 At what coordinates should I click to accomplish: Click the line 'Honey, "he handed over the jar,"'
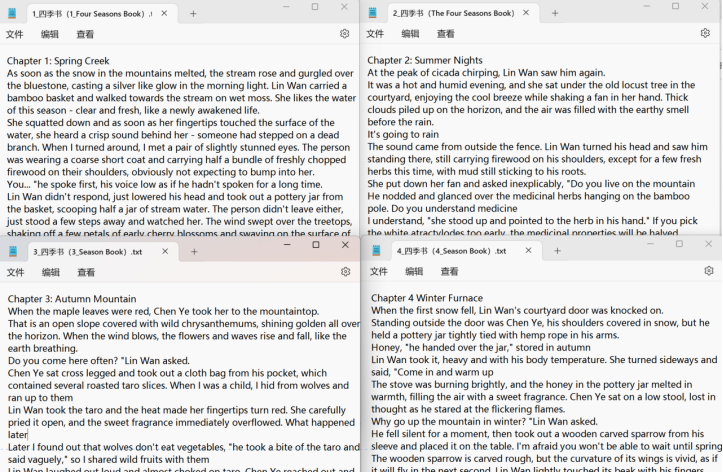pos(480,348)
